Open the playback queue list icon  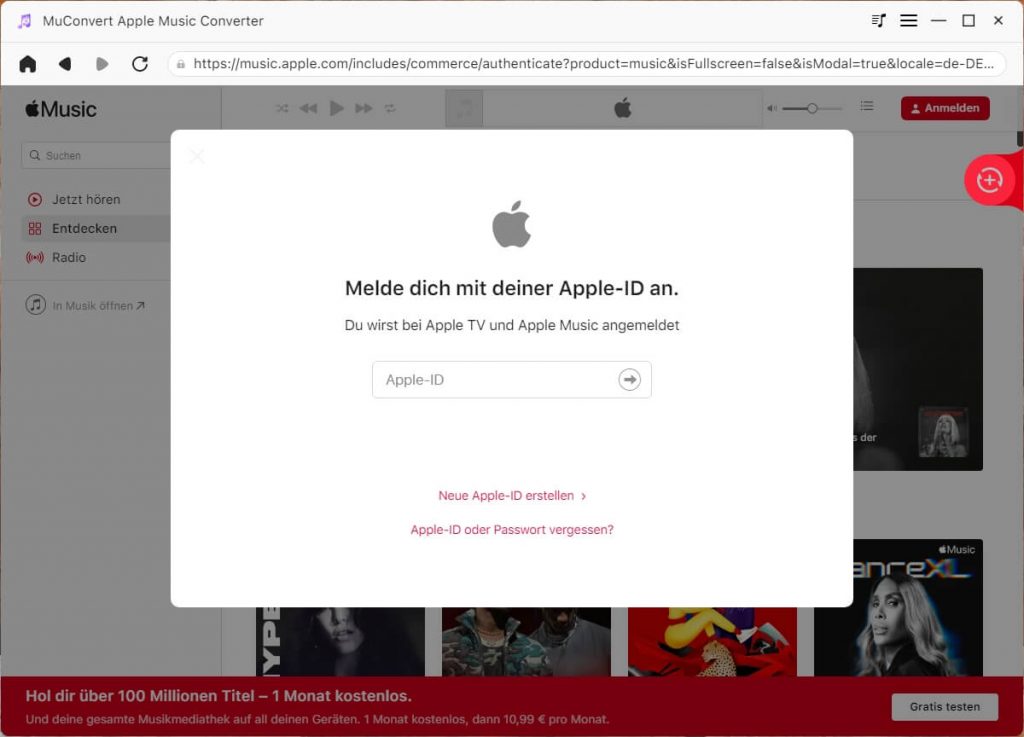coord(867,106)
